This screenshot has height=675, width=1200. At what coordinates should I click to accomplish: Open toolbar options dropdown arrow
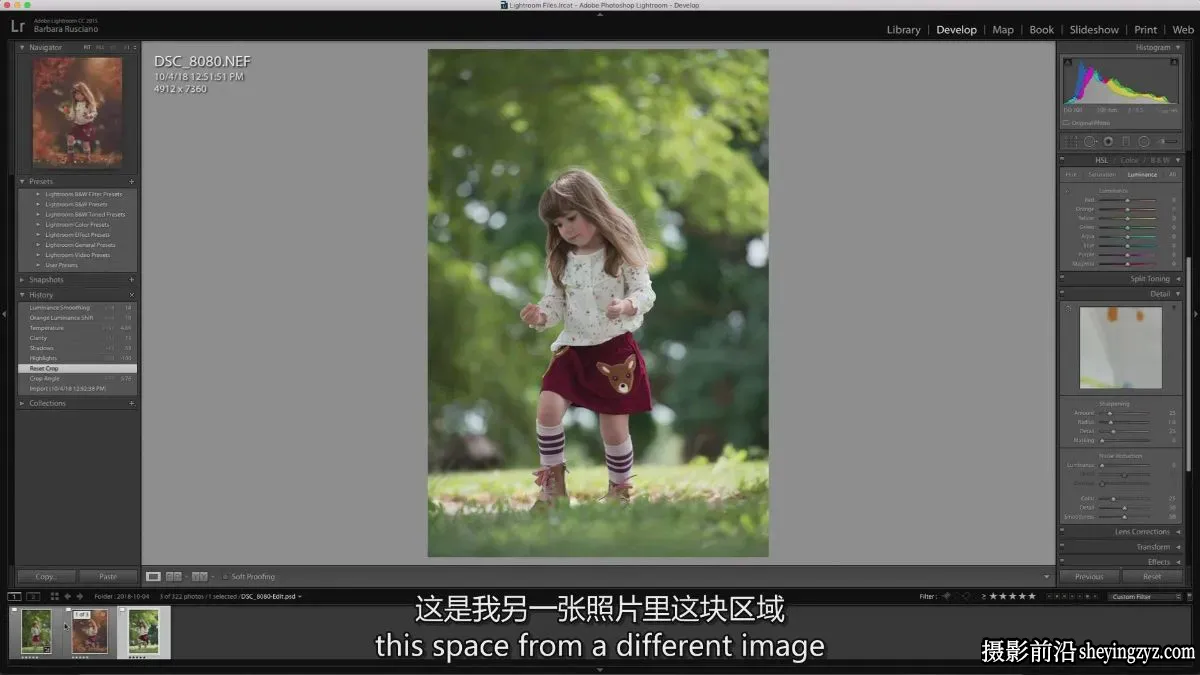point(1047,577)
